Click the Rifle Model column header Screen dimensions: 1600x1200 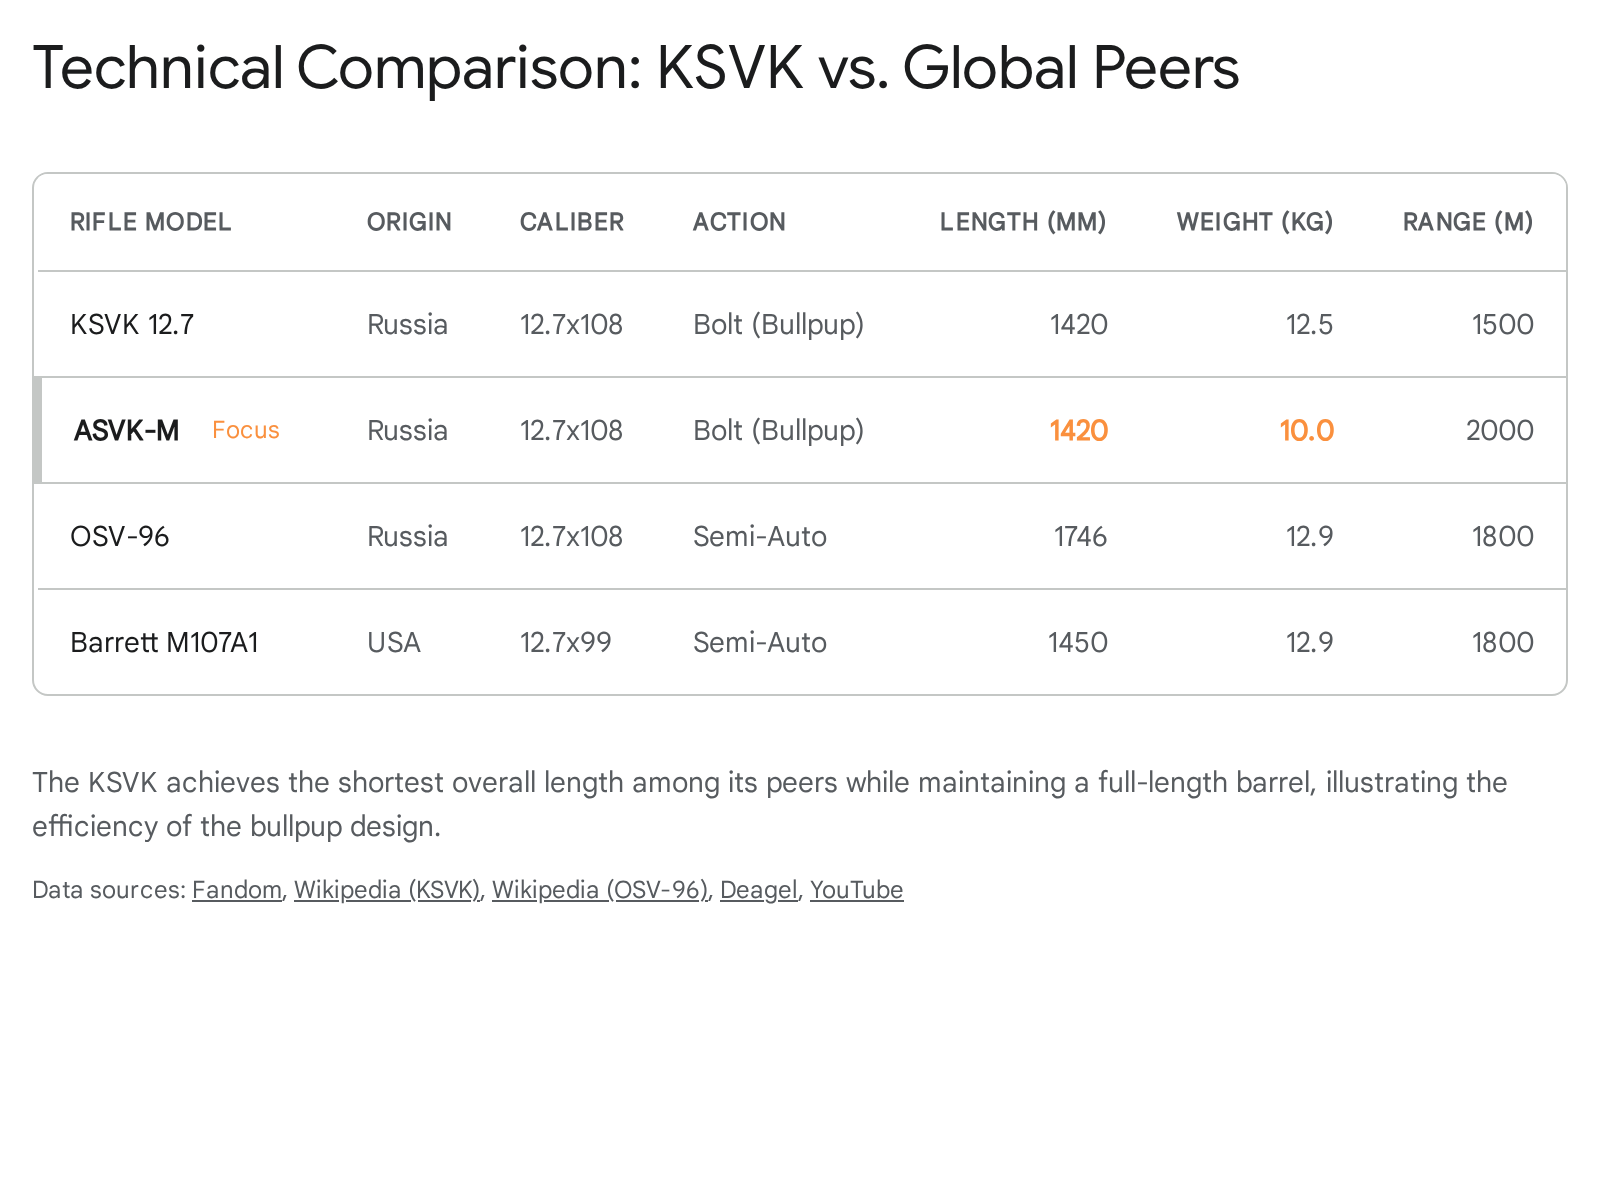click(x=150, y=222)
